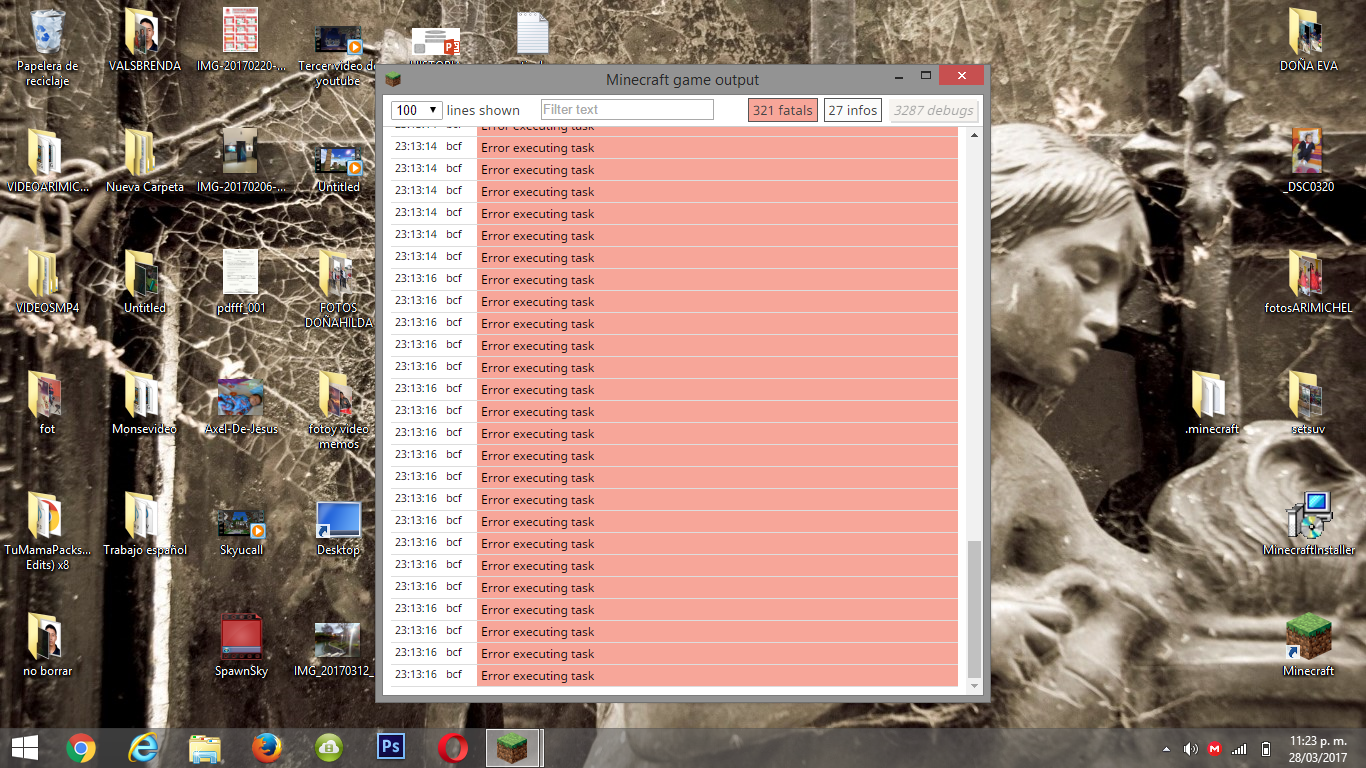
Task: Toggle the 321 fatals filter
Action: point(782,110)
